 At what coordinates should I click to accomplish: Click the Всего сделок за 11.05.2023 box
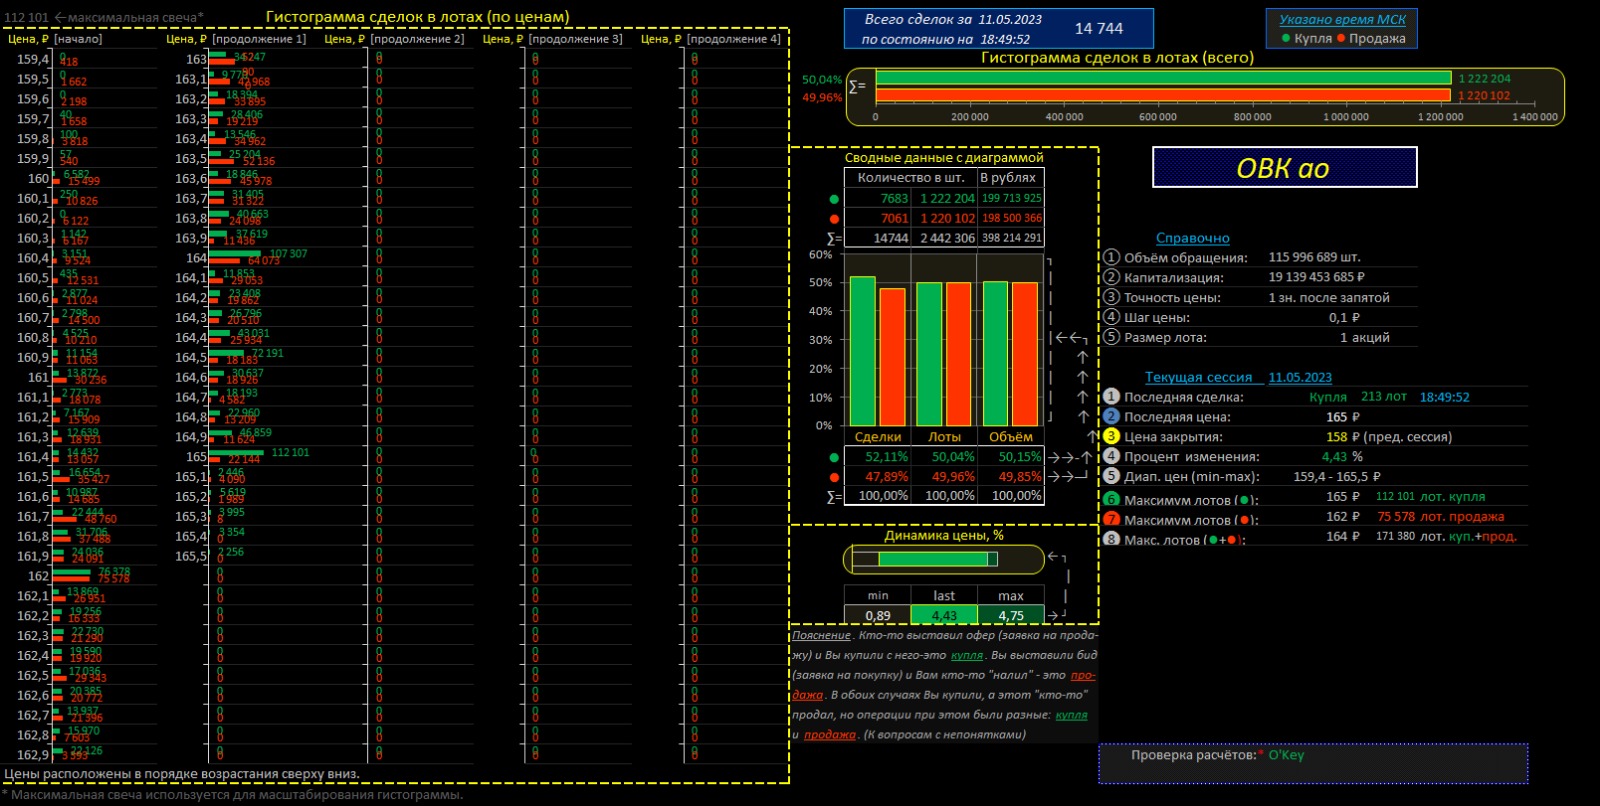(x=997, y=29)
